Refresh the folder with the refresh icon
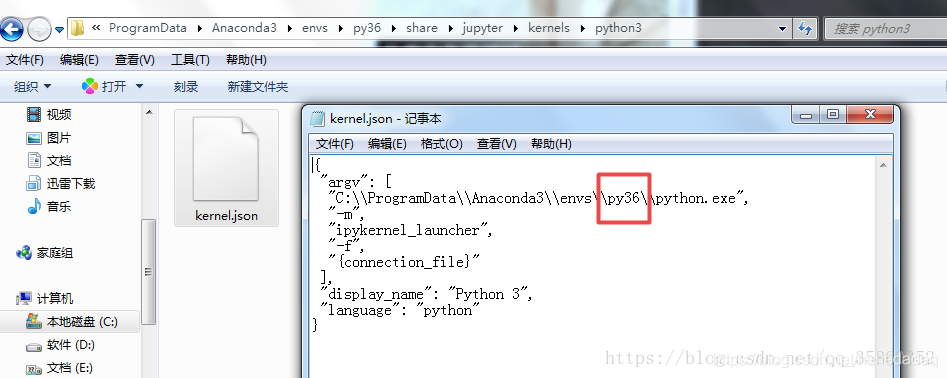 pyautogui.click(x=804, y=28)
